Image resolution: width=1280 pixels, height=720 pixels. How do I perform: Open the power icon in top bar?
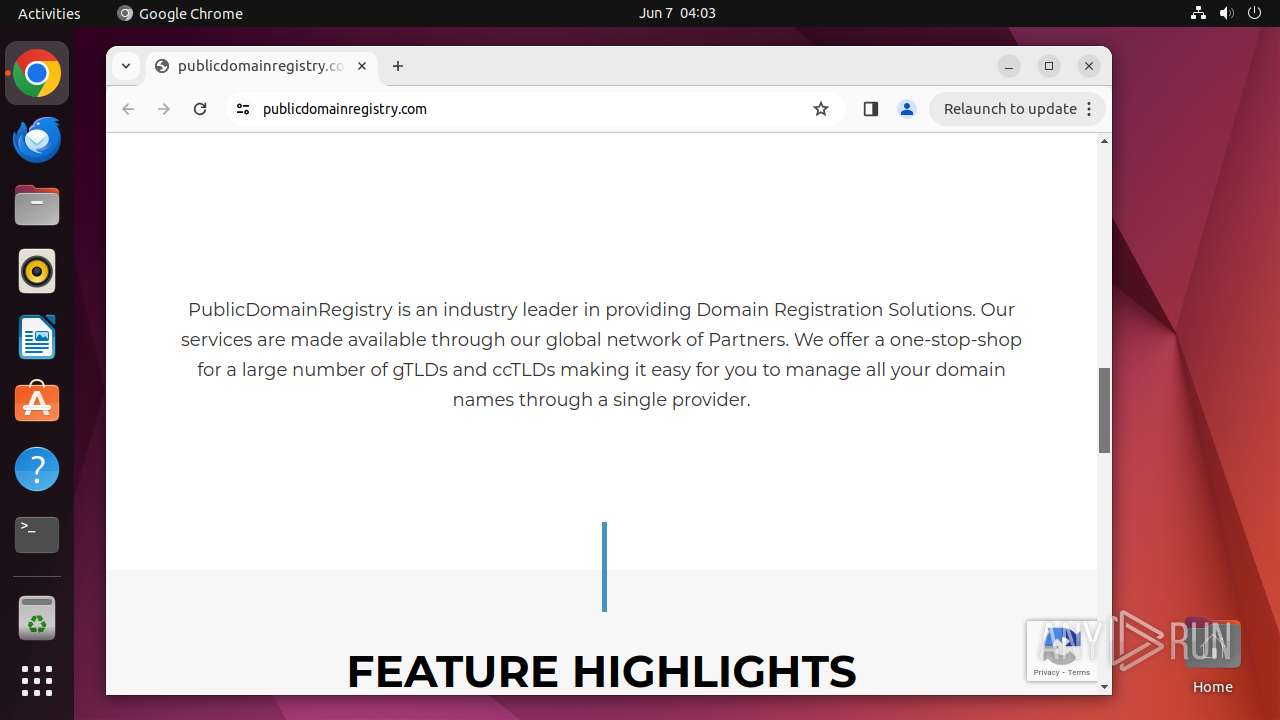click(x=1254, y=13)
